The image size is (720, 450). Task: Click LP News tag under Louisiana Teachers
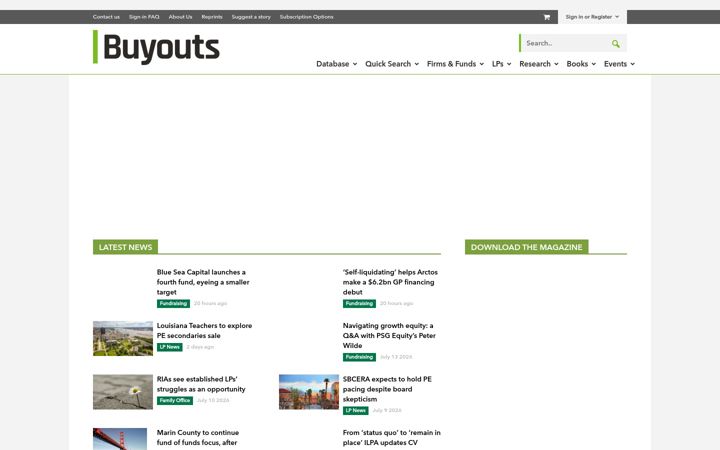pos(169,347)
